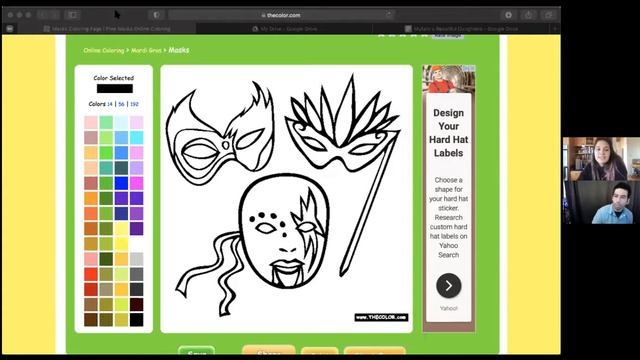This screenshot has height=360, width=640.
Task: Go back with Safari's back arrow
Action: coord(42,15)
